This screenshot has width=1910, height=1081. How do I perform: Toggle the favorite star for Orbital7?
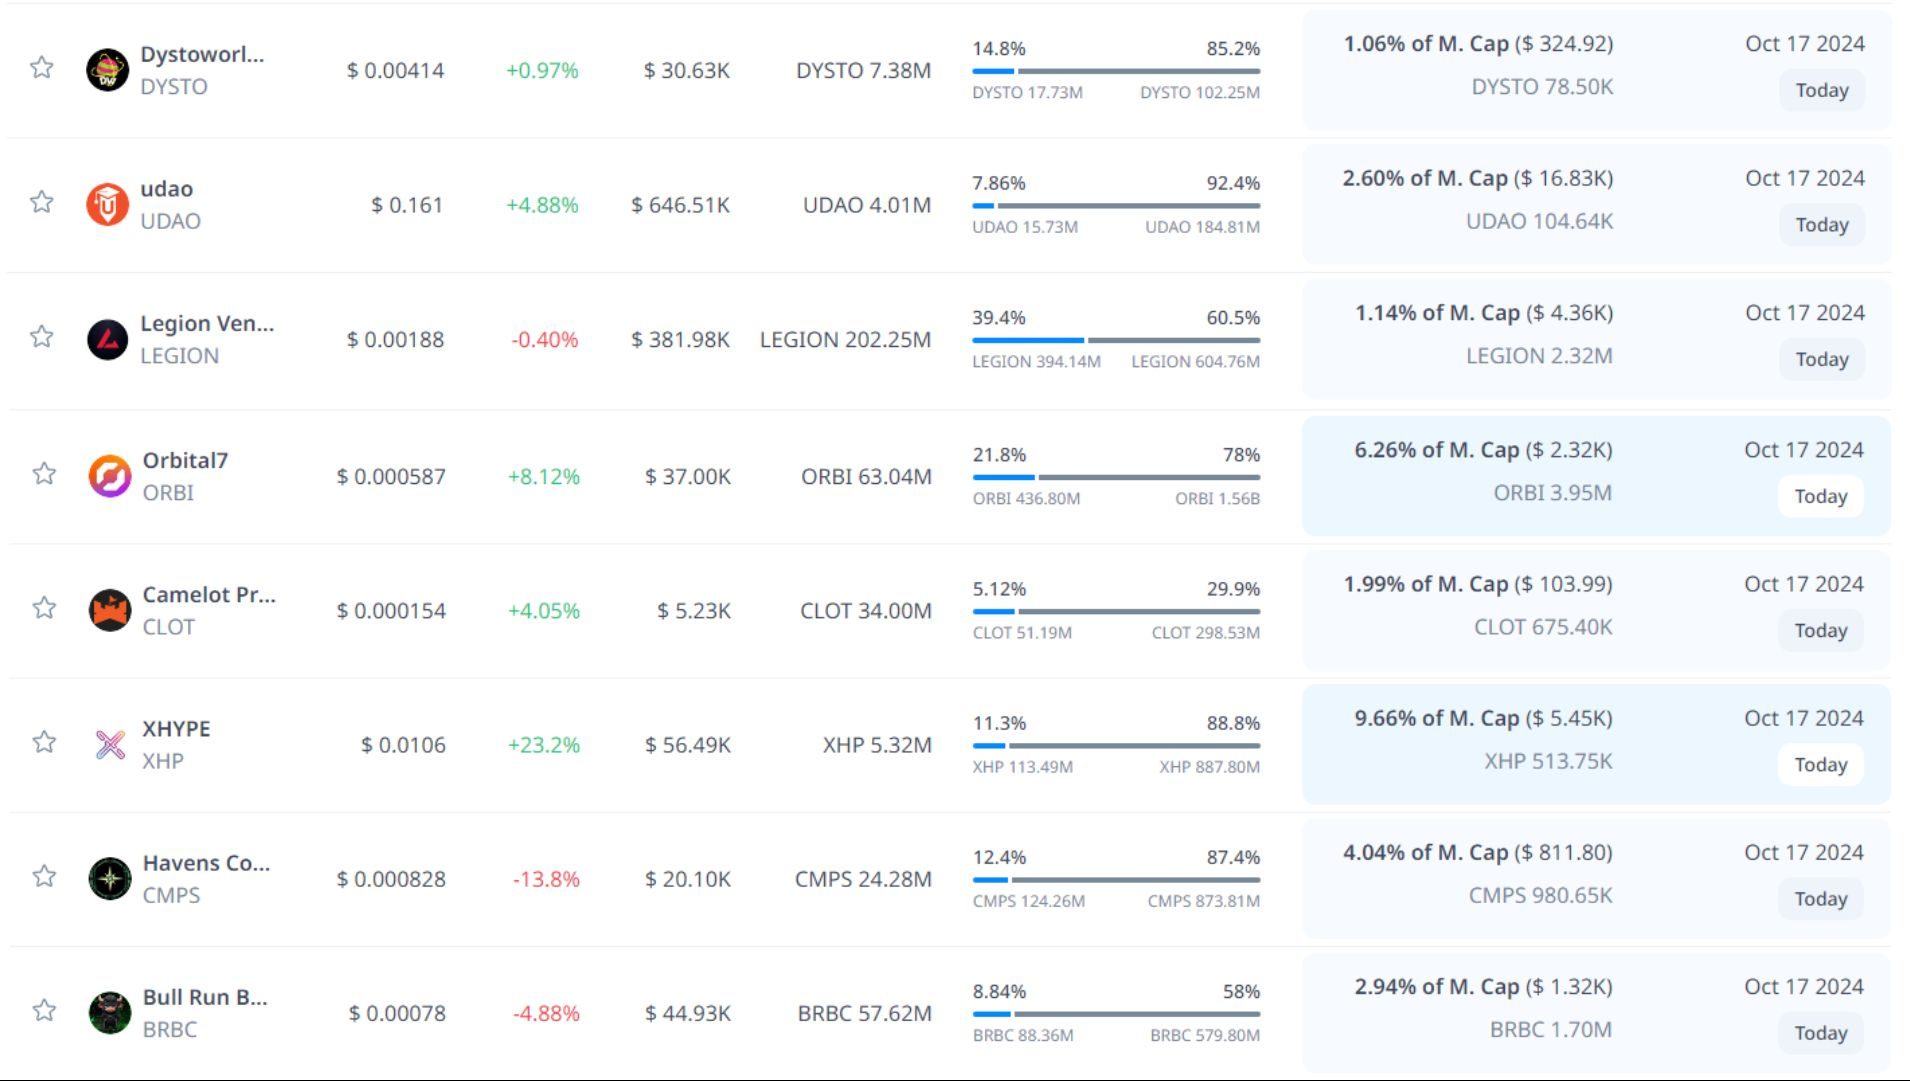coord(44,474)
